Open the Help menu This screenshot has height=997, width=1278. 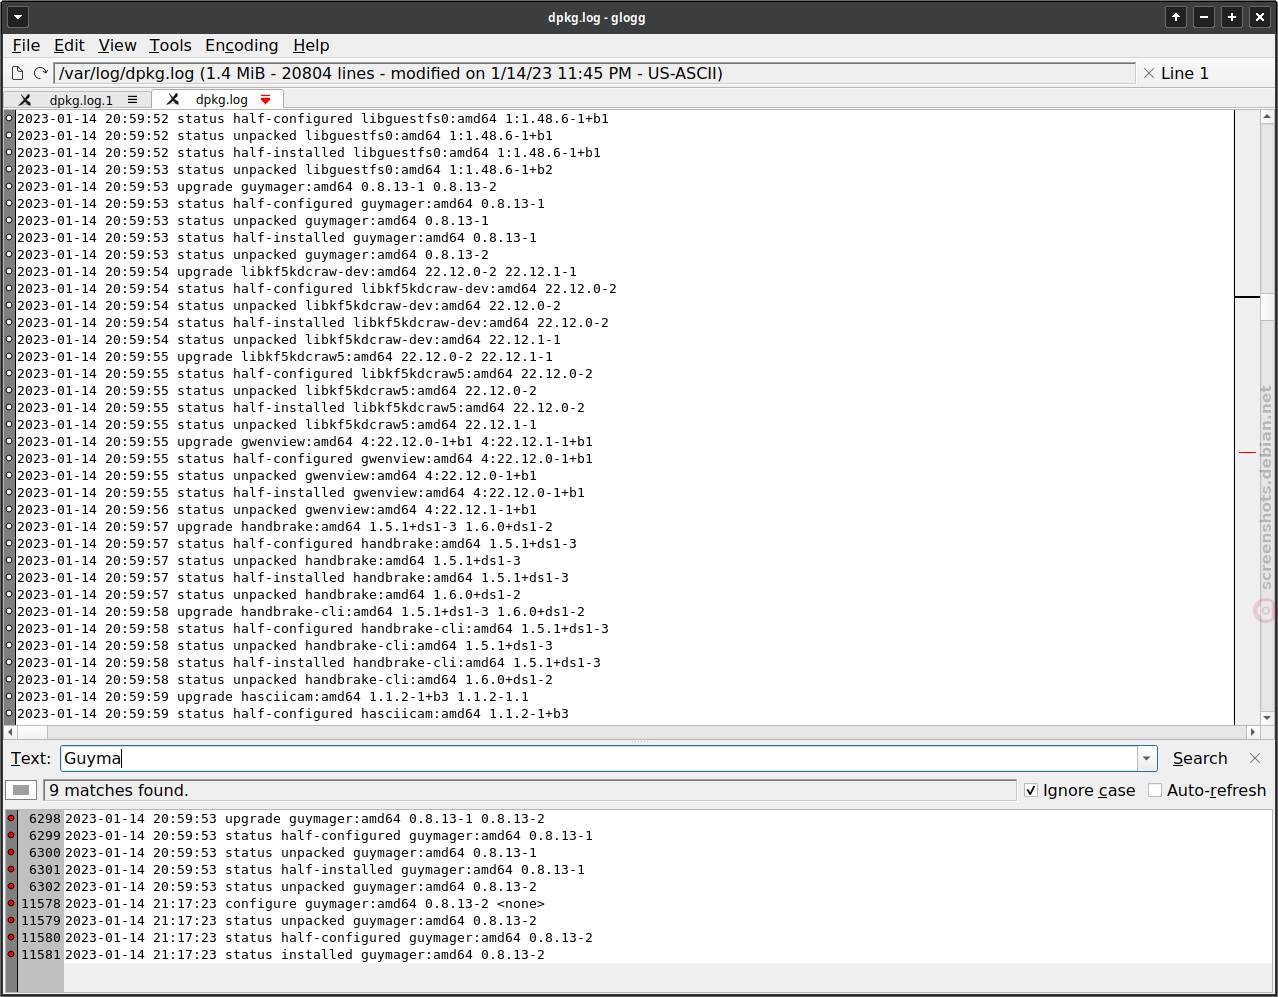pyautogui.click(x=311, y=45)
